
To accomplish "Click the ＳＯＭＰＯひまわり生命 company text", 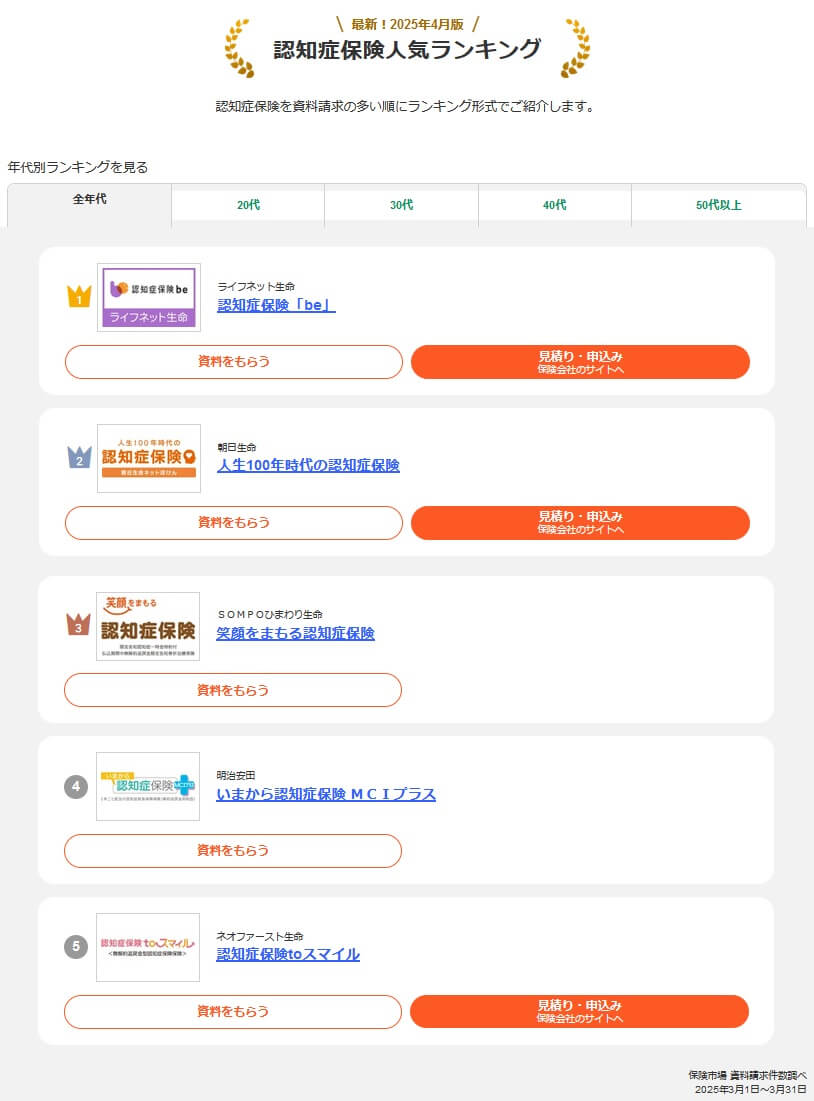I will [270, 614].
